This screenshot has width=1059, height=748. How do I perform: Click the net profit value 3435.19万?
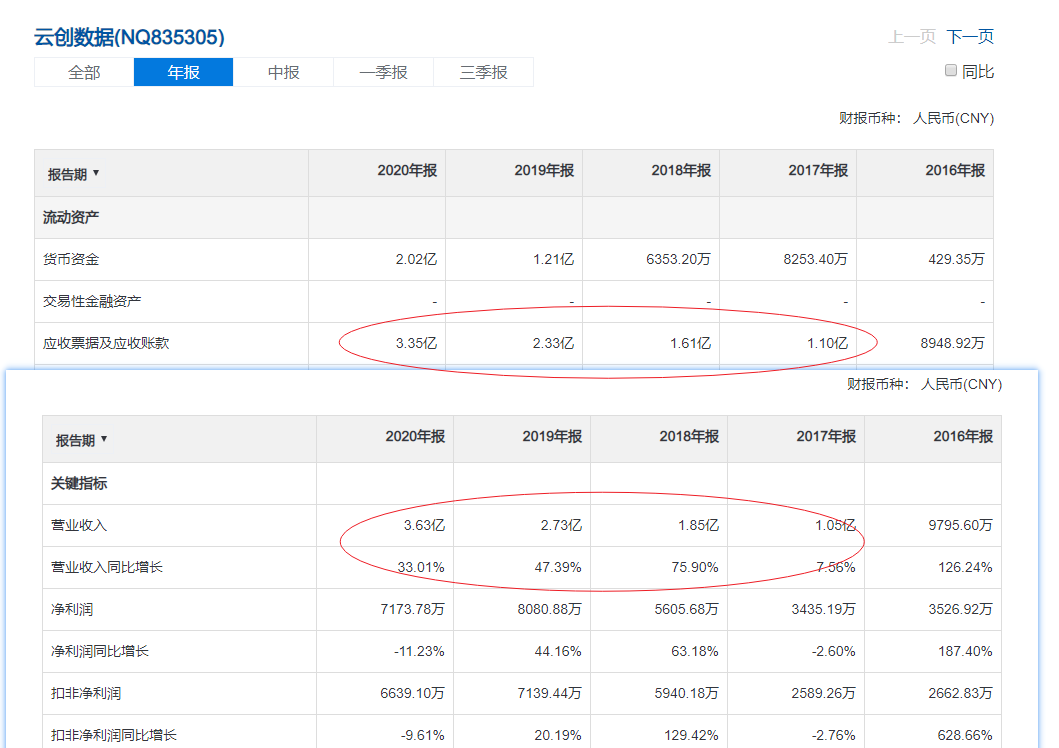point(824,609)
